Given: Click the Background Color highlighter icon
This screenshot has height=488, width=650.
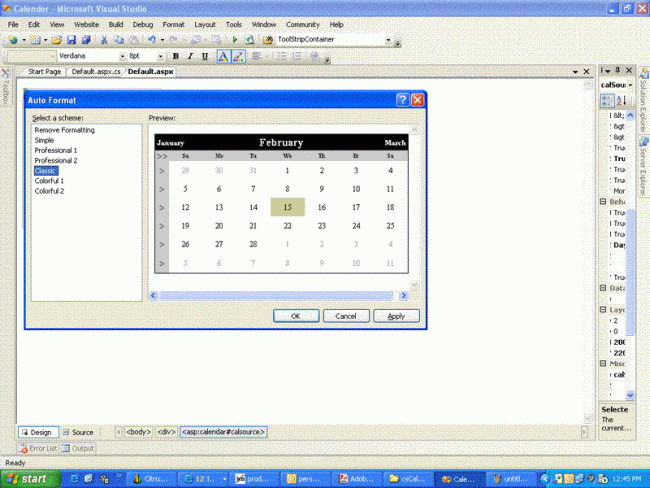Looking at the screenshot, I should click(x=238, y=56).
